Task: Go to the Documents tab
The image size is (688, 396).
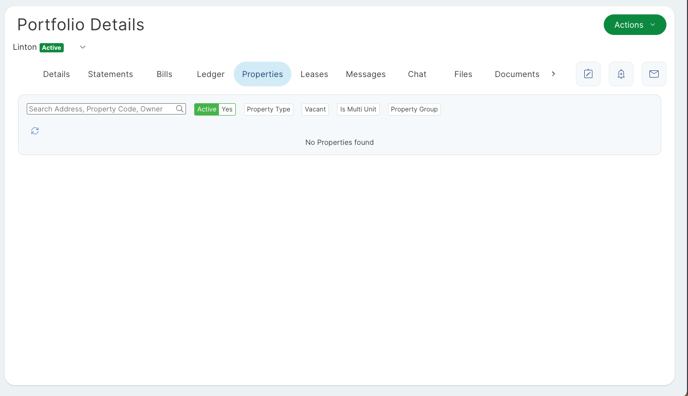Action: [x=517, y=74]
